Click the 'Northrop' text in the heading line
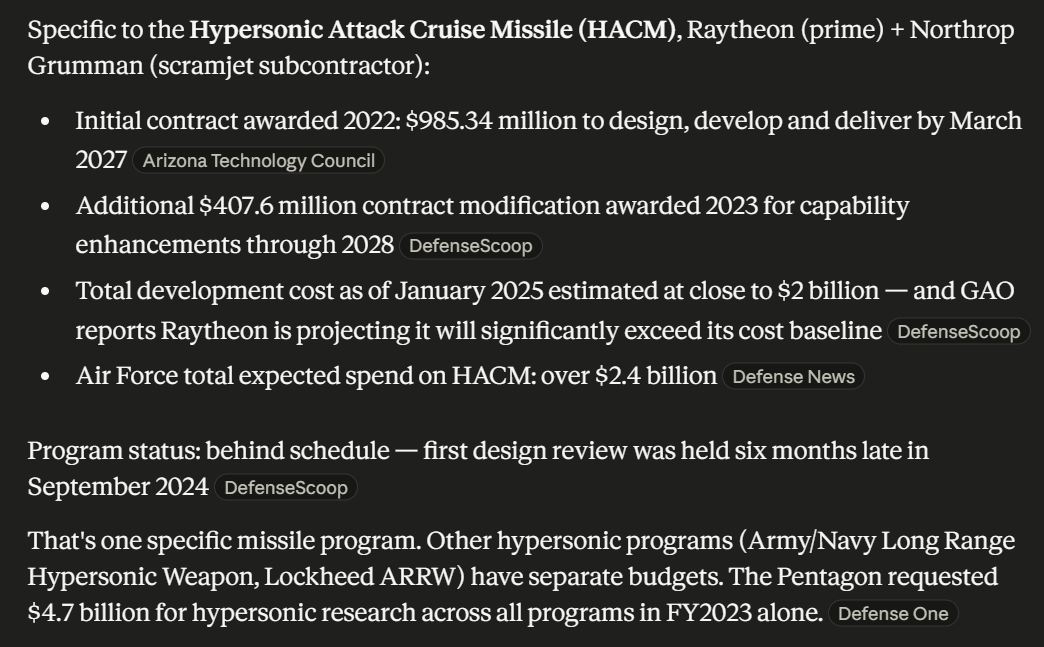 (962, 30)
